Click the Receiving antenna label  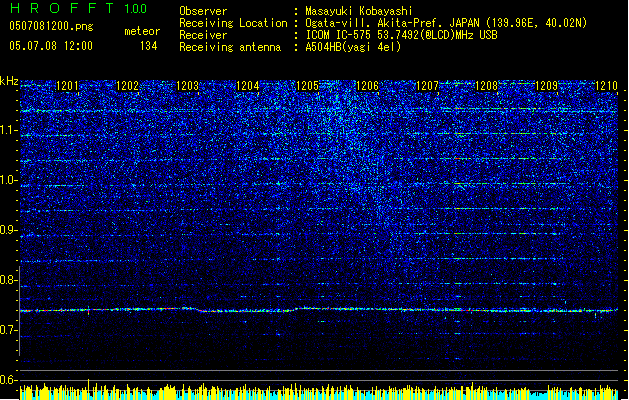230,47
